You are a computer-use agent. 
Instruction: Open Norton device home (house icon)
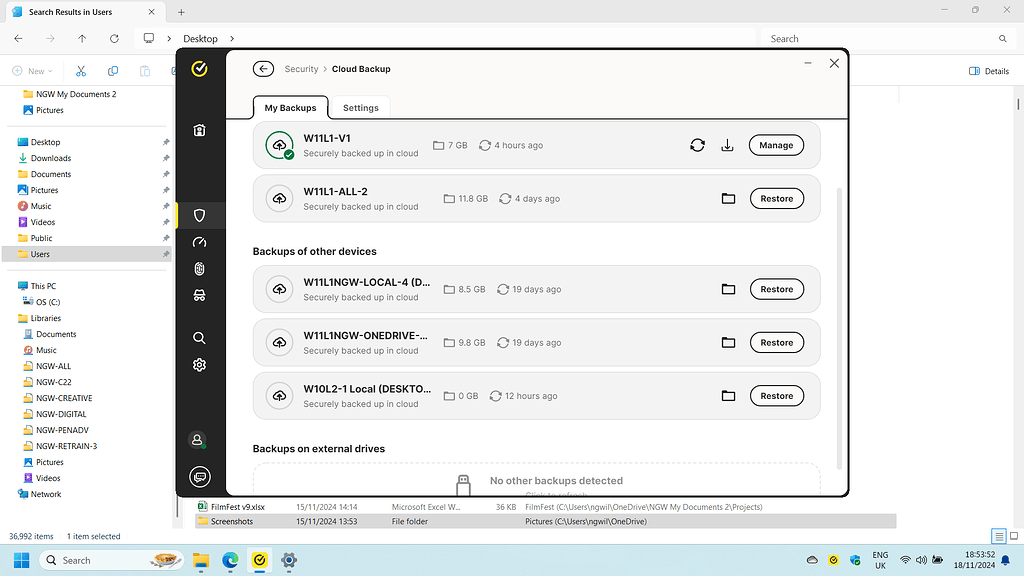[199, 130]
